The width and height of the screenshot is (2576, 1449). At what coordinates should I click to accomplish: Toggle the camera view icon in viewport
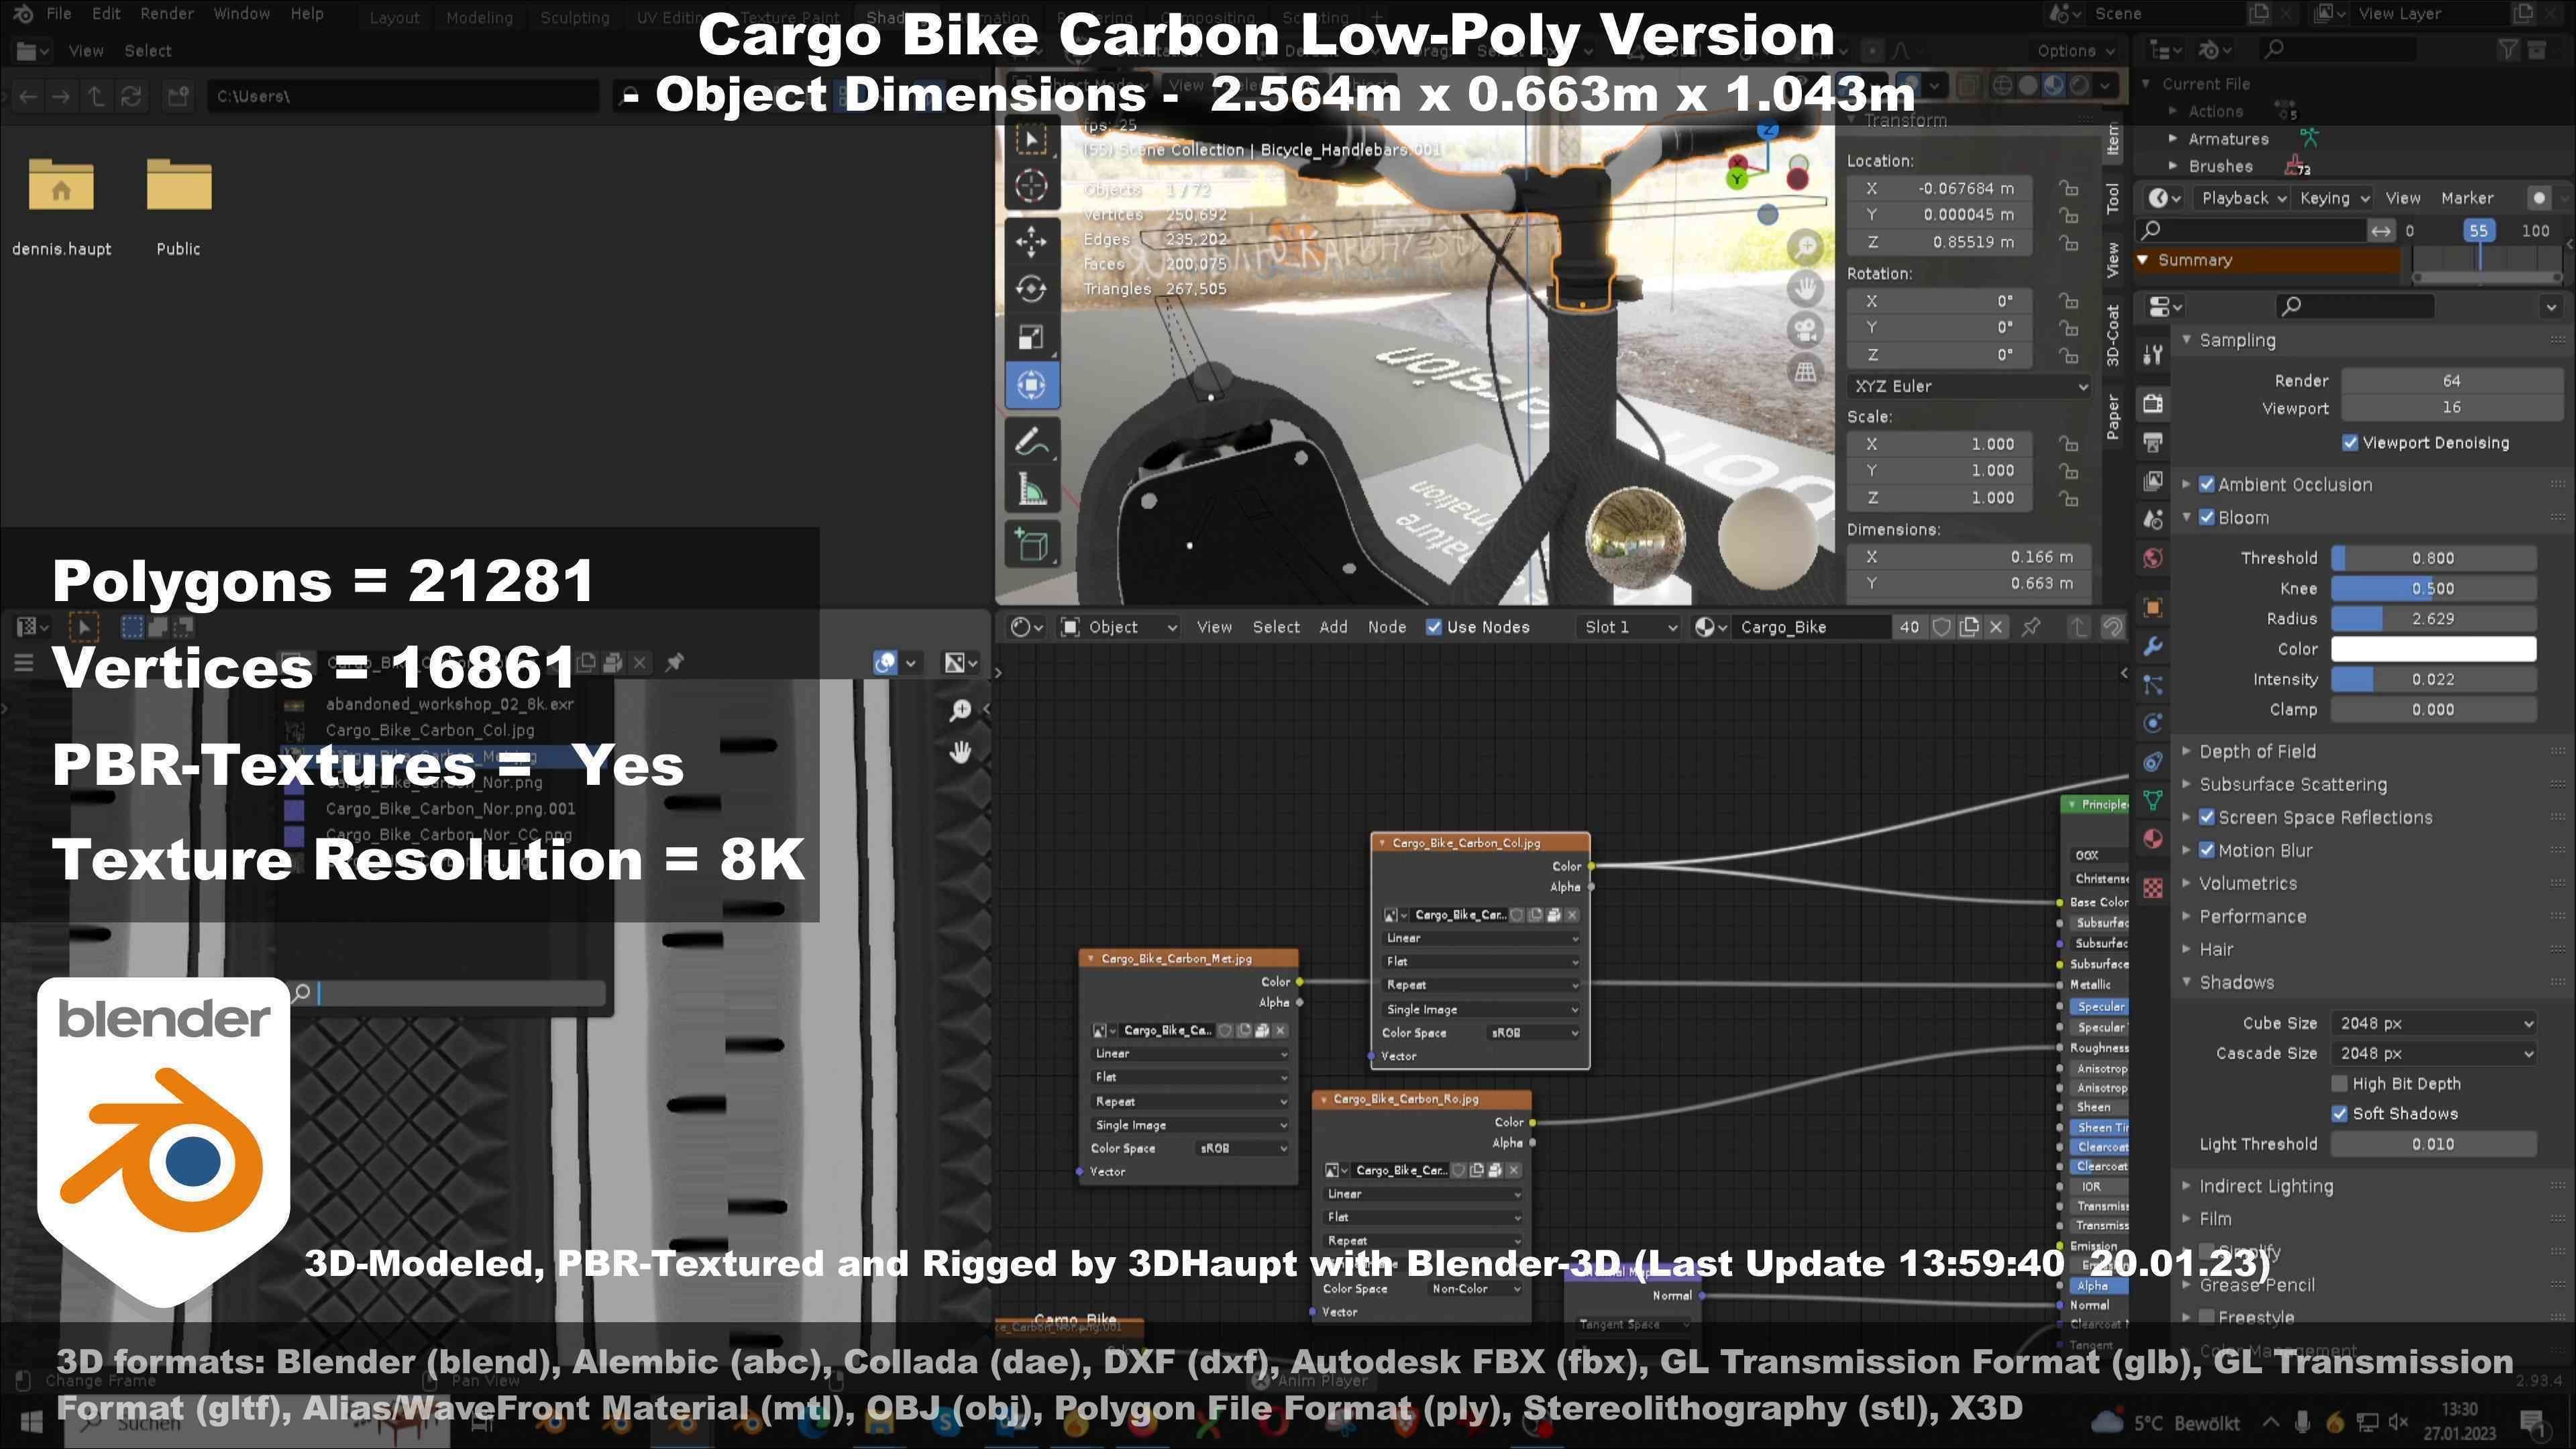[x=1805, y=330]
